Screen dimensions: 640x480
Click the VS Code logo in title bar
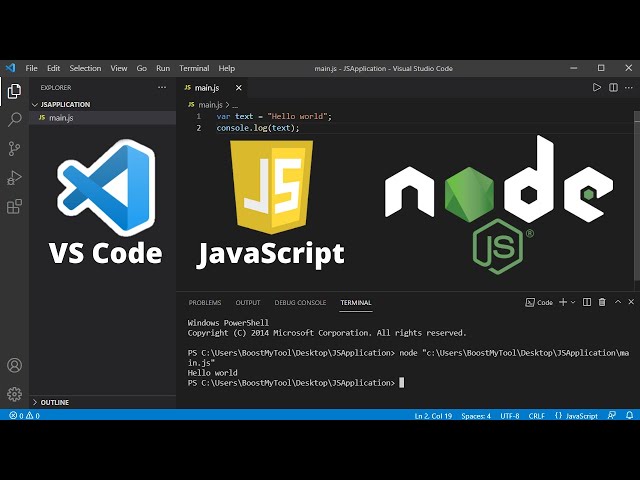tap(10, 68)
